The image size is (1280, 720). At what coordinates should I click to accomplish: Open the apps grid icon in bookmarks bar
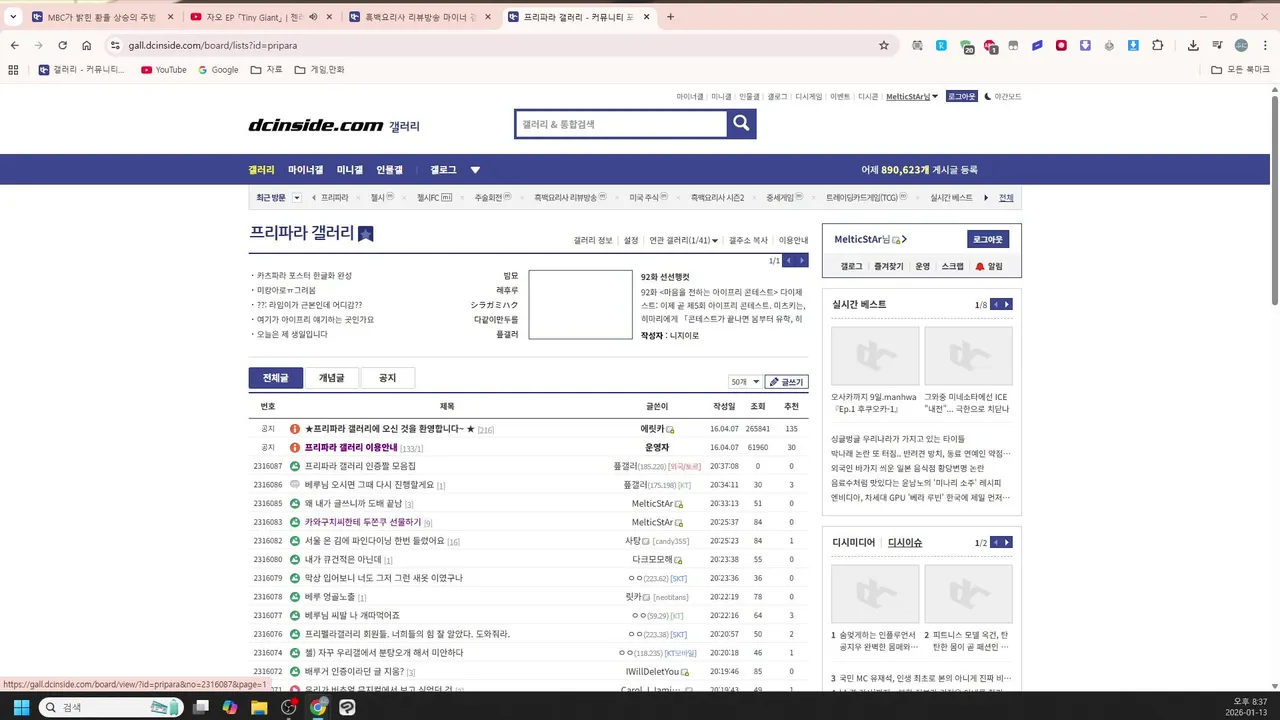13,70
